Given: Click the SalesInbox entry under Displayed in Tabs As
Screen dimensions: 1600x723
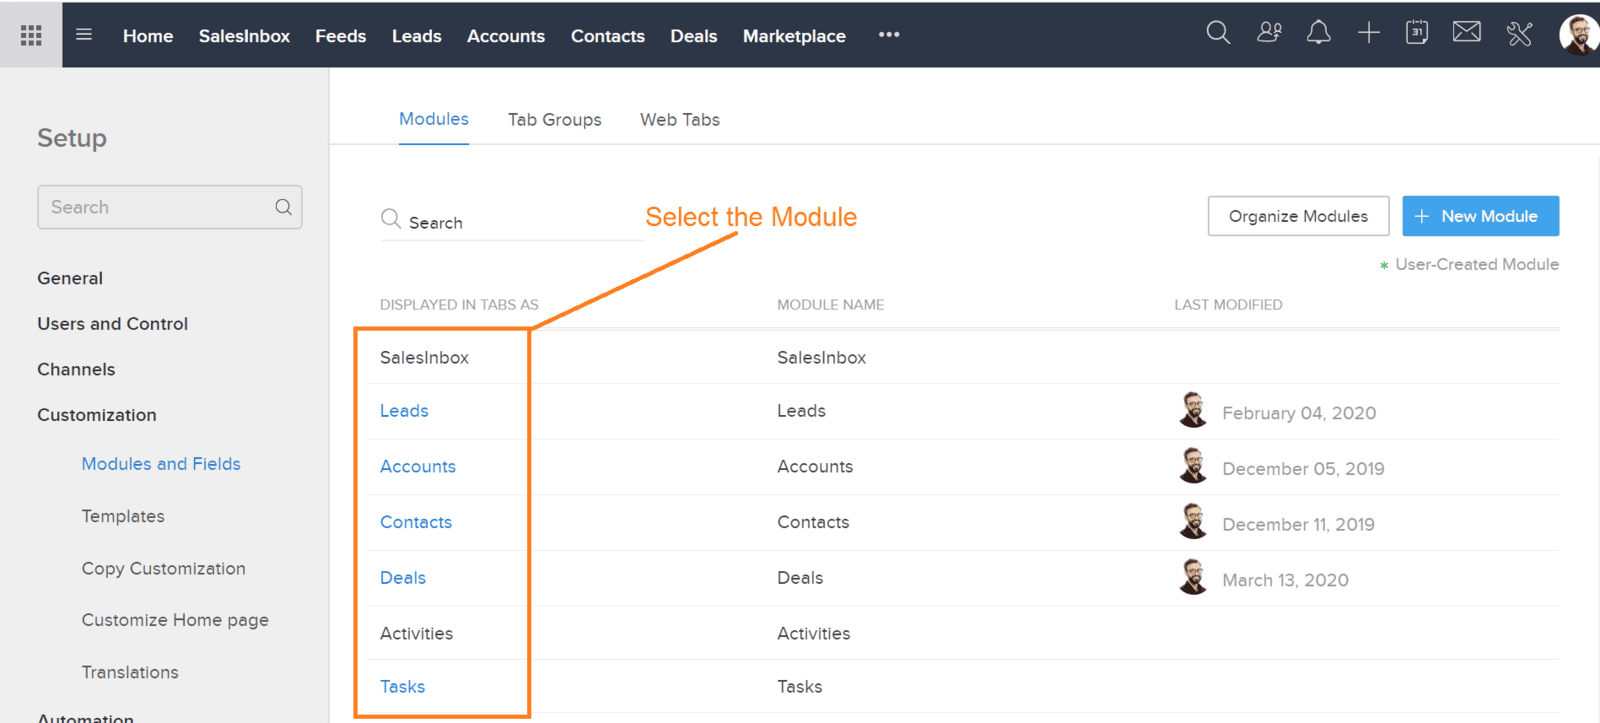Looking at the screenshot, I should coord(424,358).
